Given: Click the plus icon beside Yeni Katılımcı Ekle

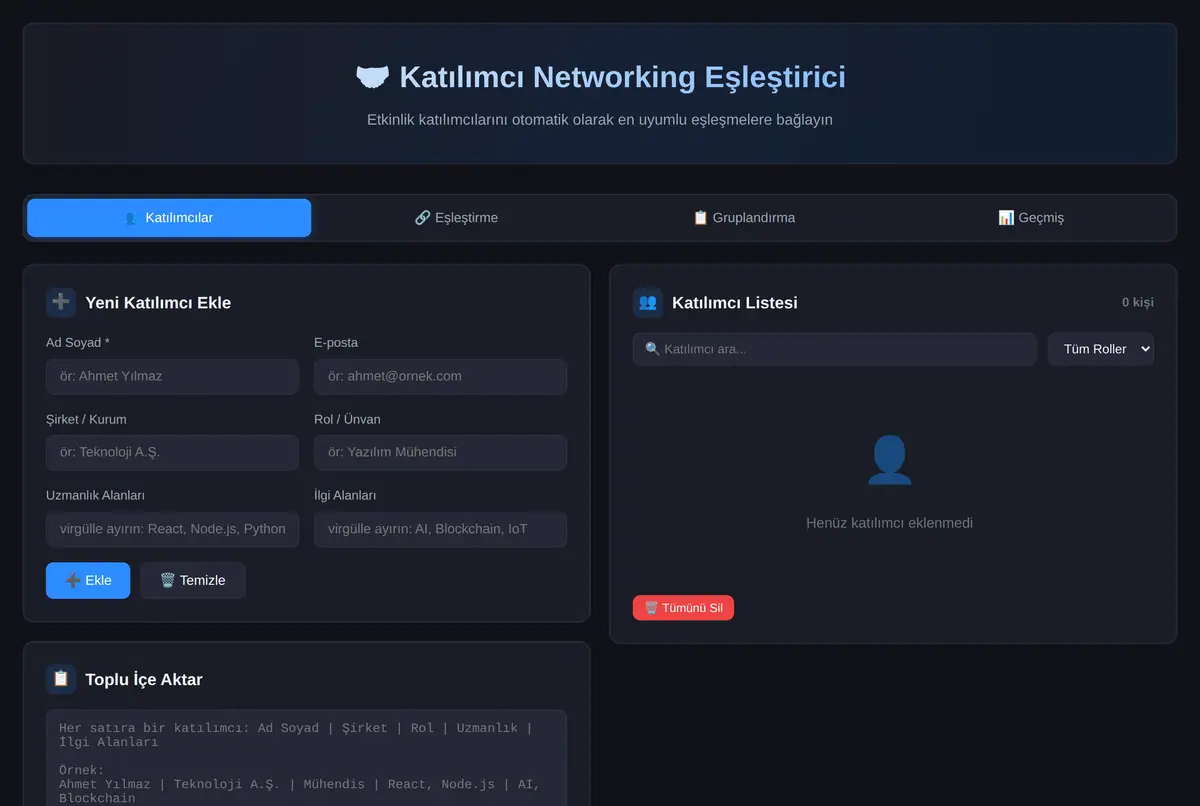Looking at the screenshot, I should click(x=61, y=303).
